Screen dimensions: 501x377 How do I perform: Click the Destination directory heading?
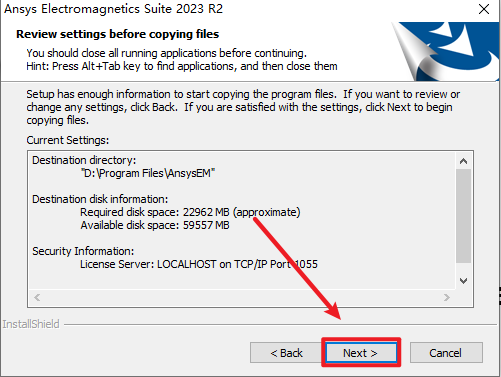click(x=84, y=160)
